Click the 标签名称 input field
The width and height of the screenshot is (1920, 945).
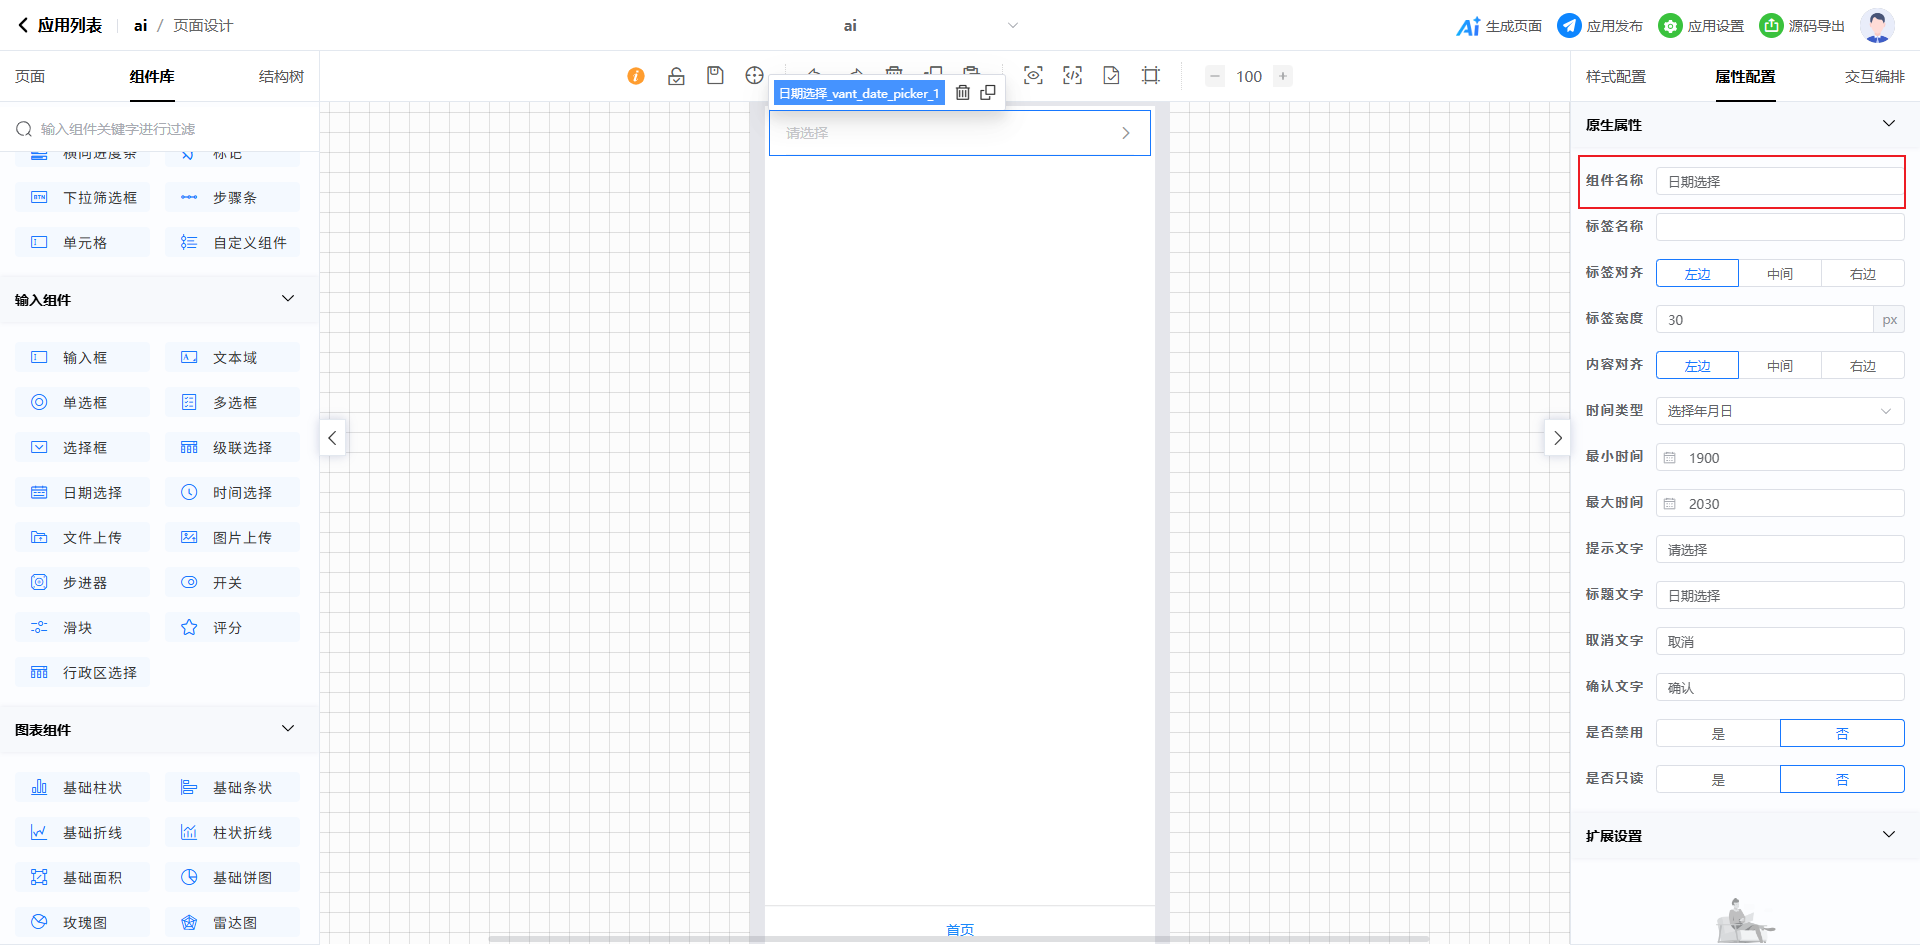(1779, 228)
